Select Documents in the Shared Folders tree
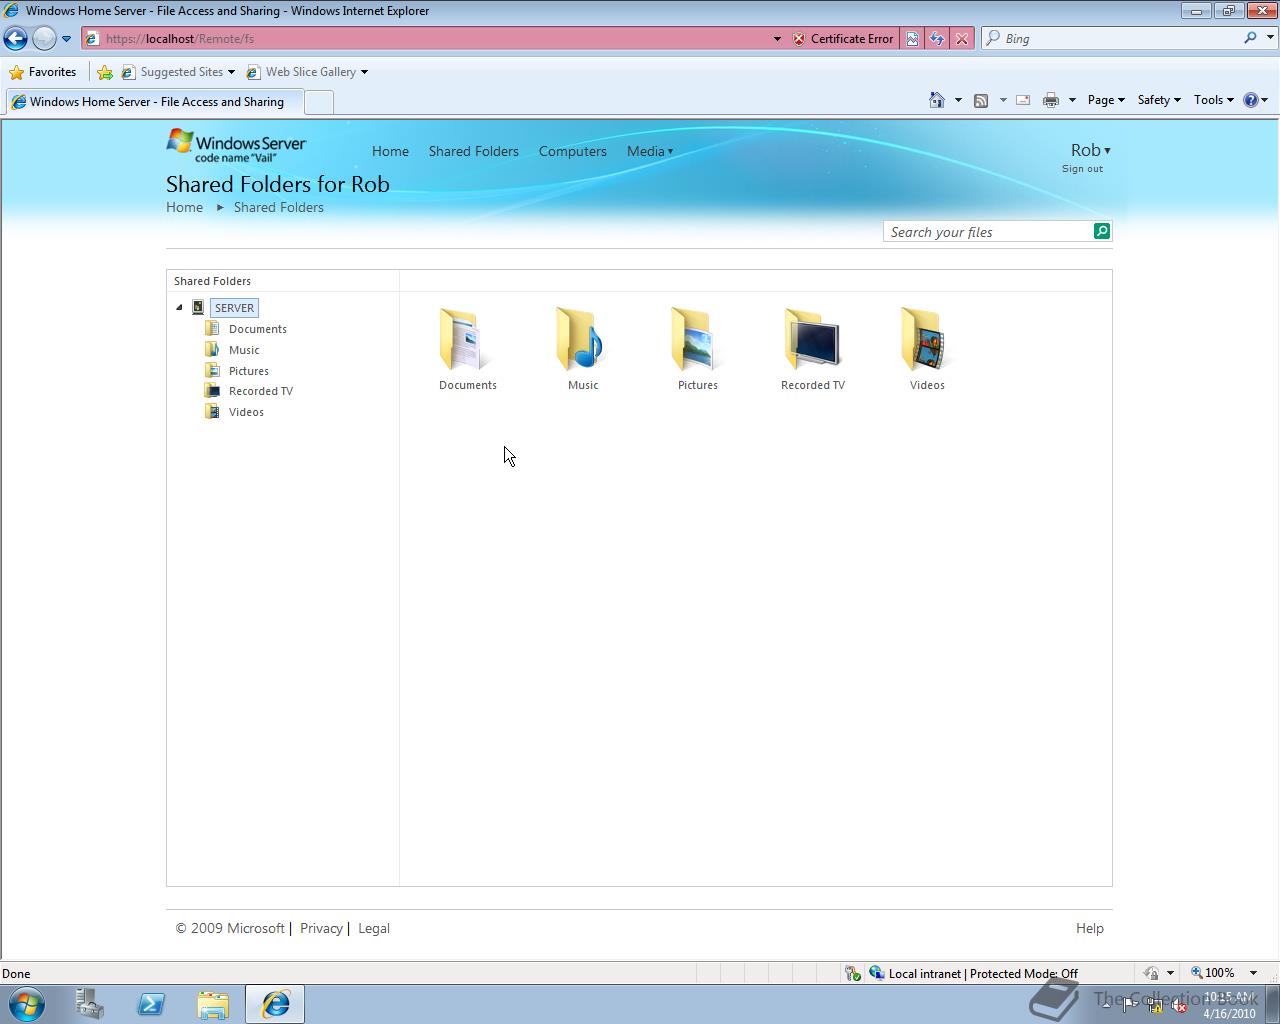The height and width of the screenshot is (1024, 1280). coord(257,329)
